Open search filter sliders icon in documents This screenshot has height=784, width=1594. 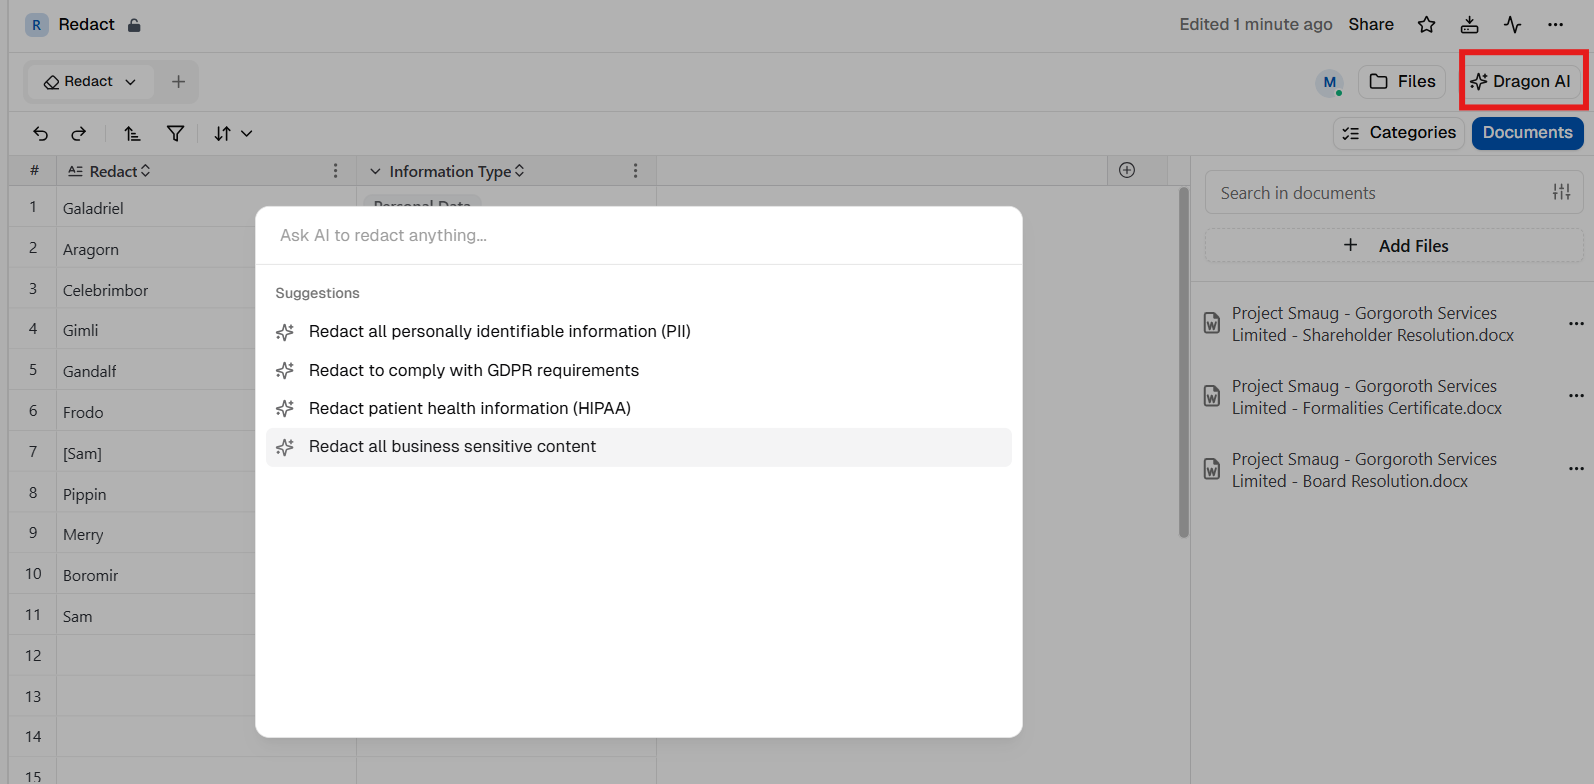click(x=1561, y=192)
